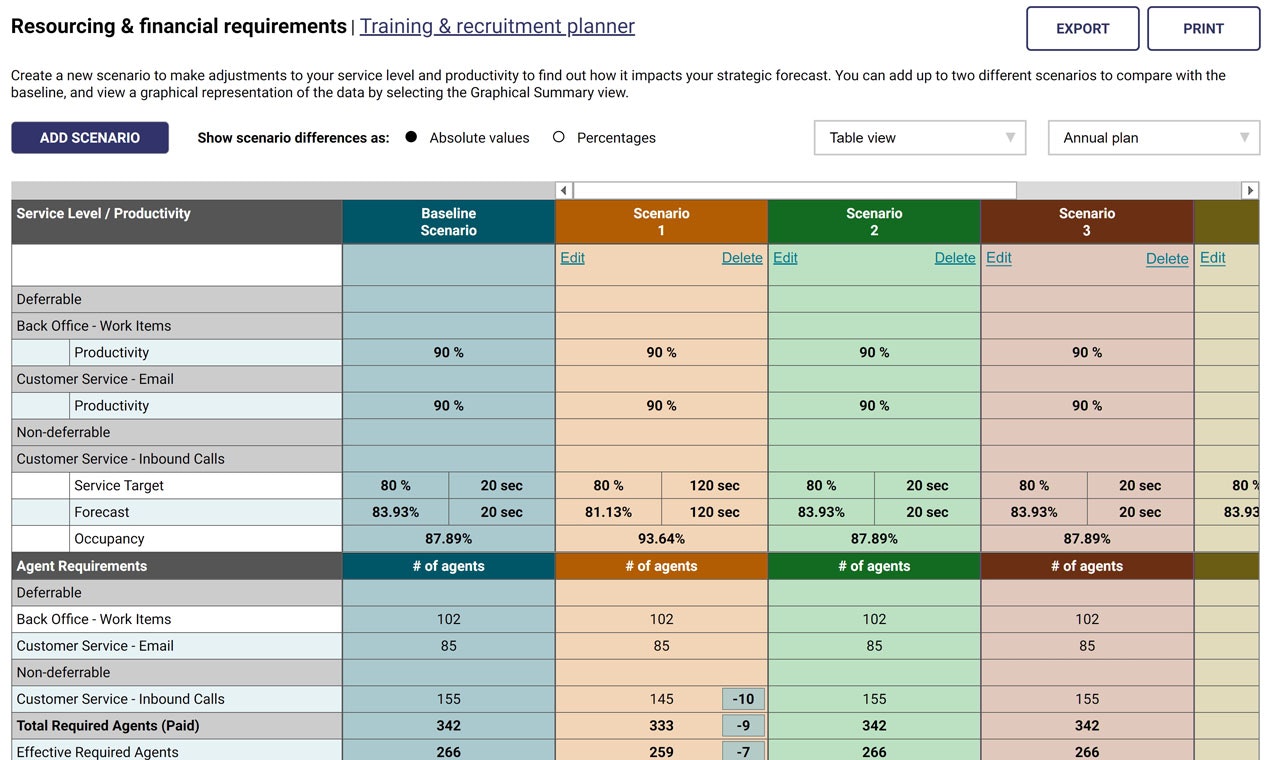Click the -7 difference badge
The width and height of the screenshot is (1270, 760).
click(x=743, y=752)
